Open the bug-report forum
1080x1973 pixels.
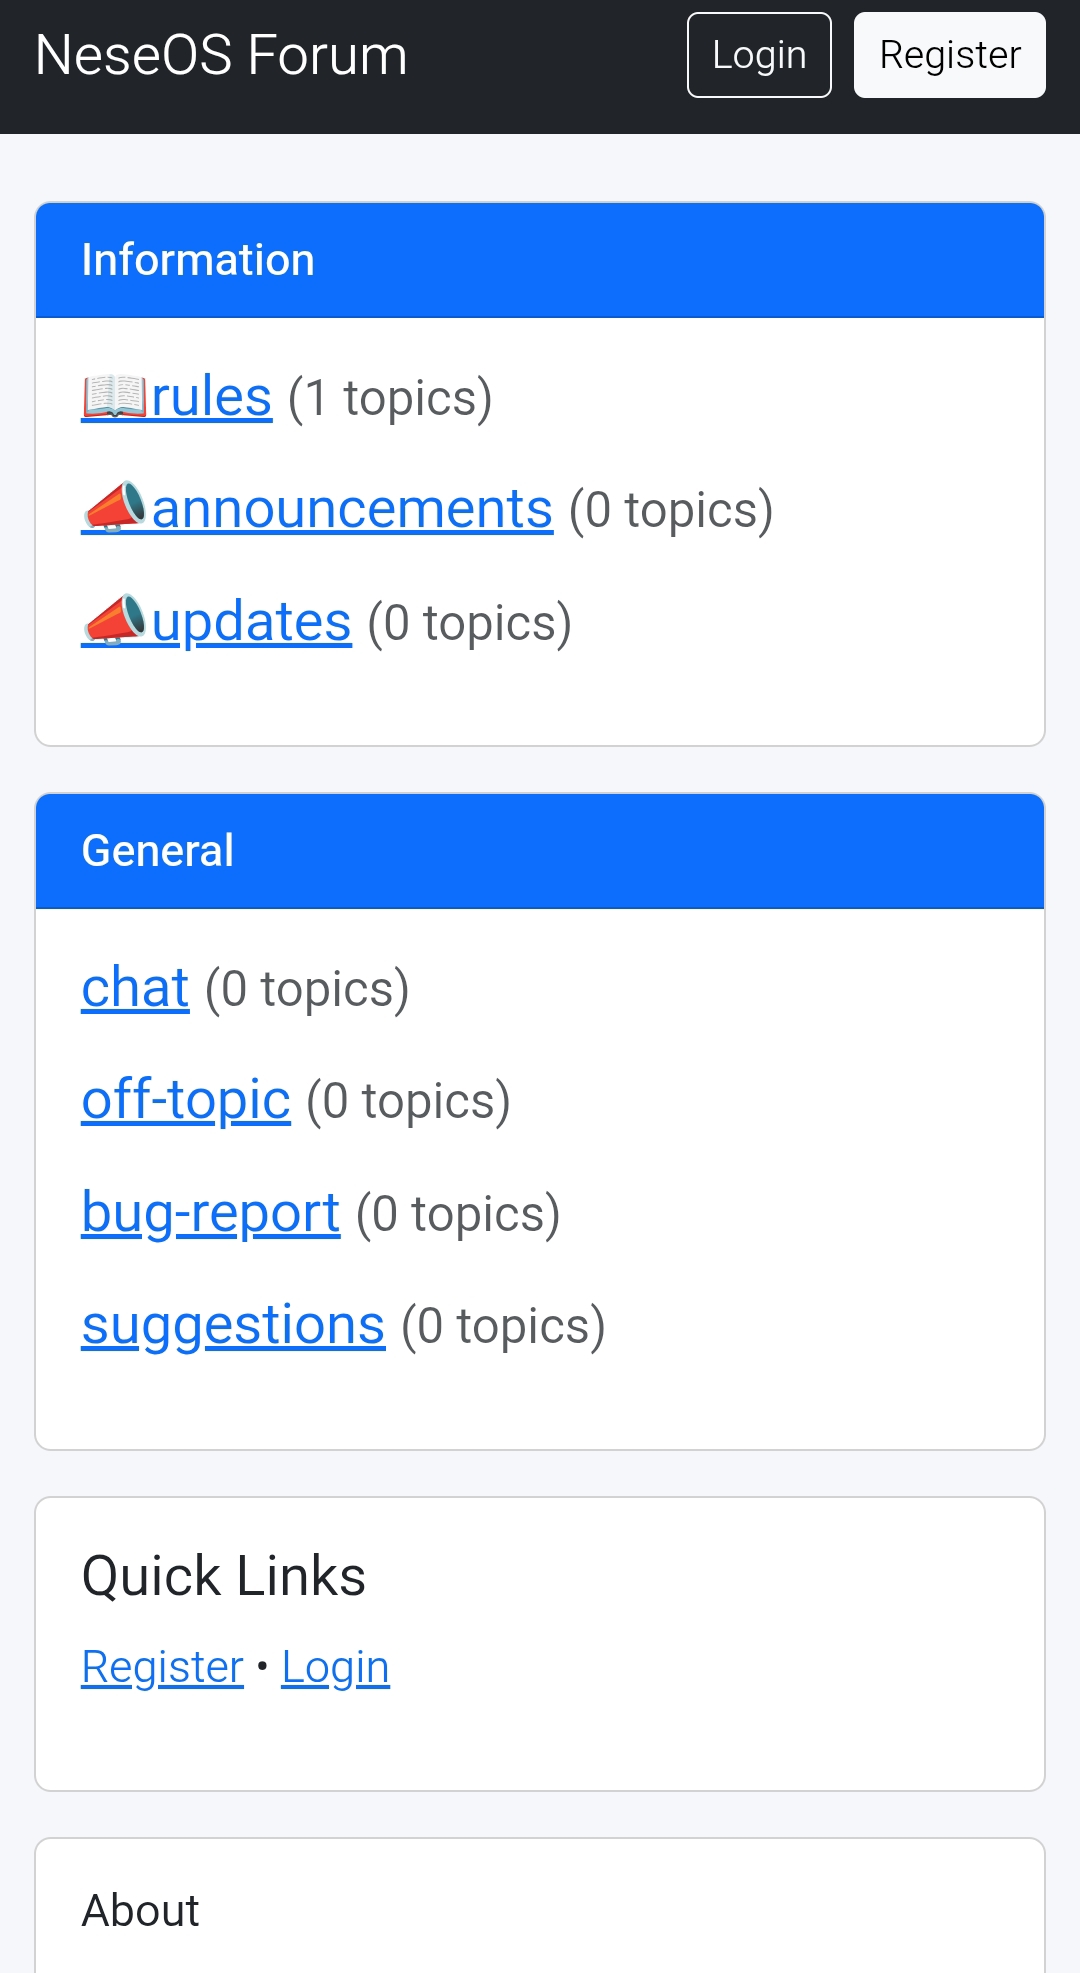click(x=211, y=1213)
